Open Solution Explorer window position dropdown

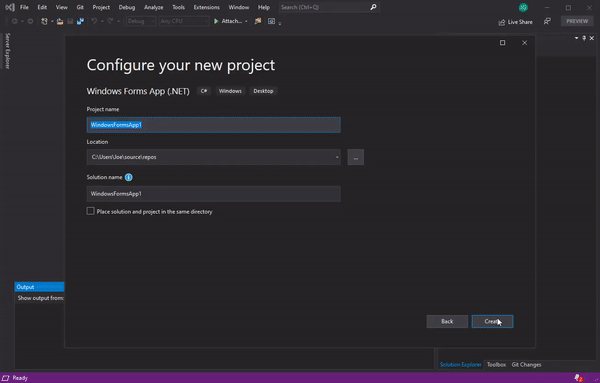tap(576, 38)
